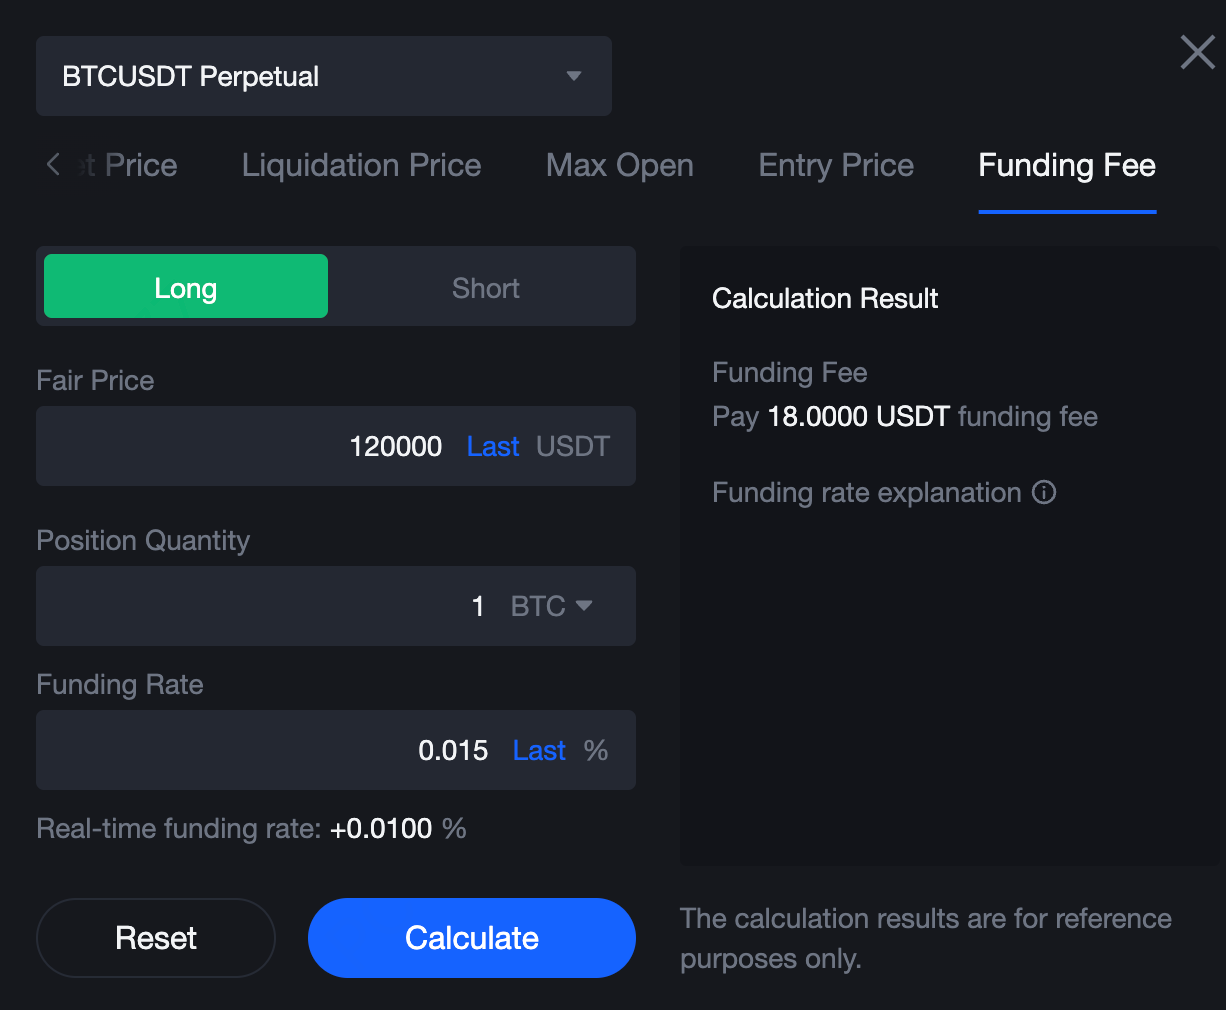Switch to the Max Open tab
1226x1010 pixels.
(619, 165)
